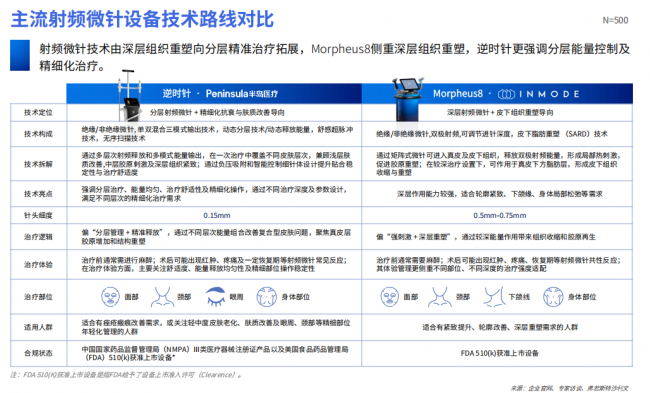Click the 0.15mm needle value

(217, 215)
